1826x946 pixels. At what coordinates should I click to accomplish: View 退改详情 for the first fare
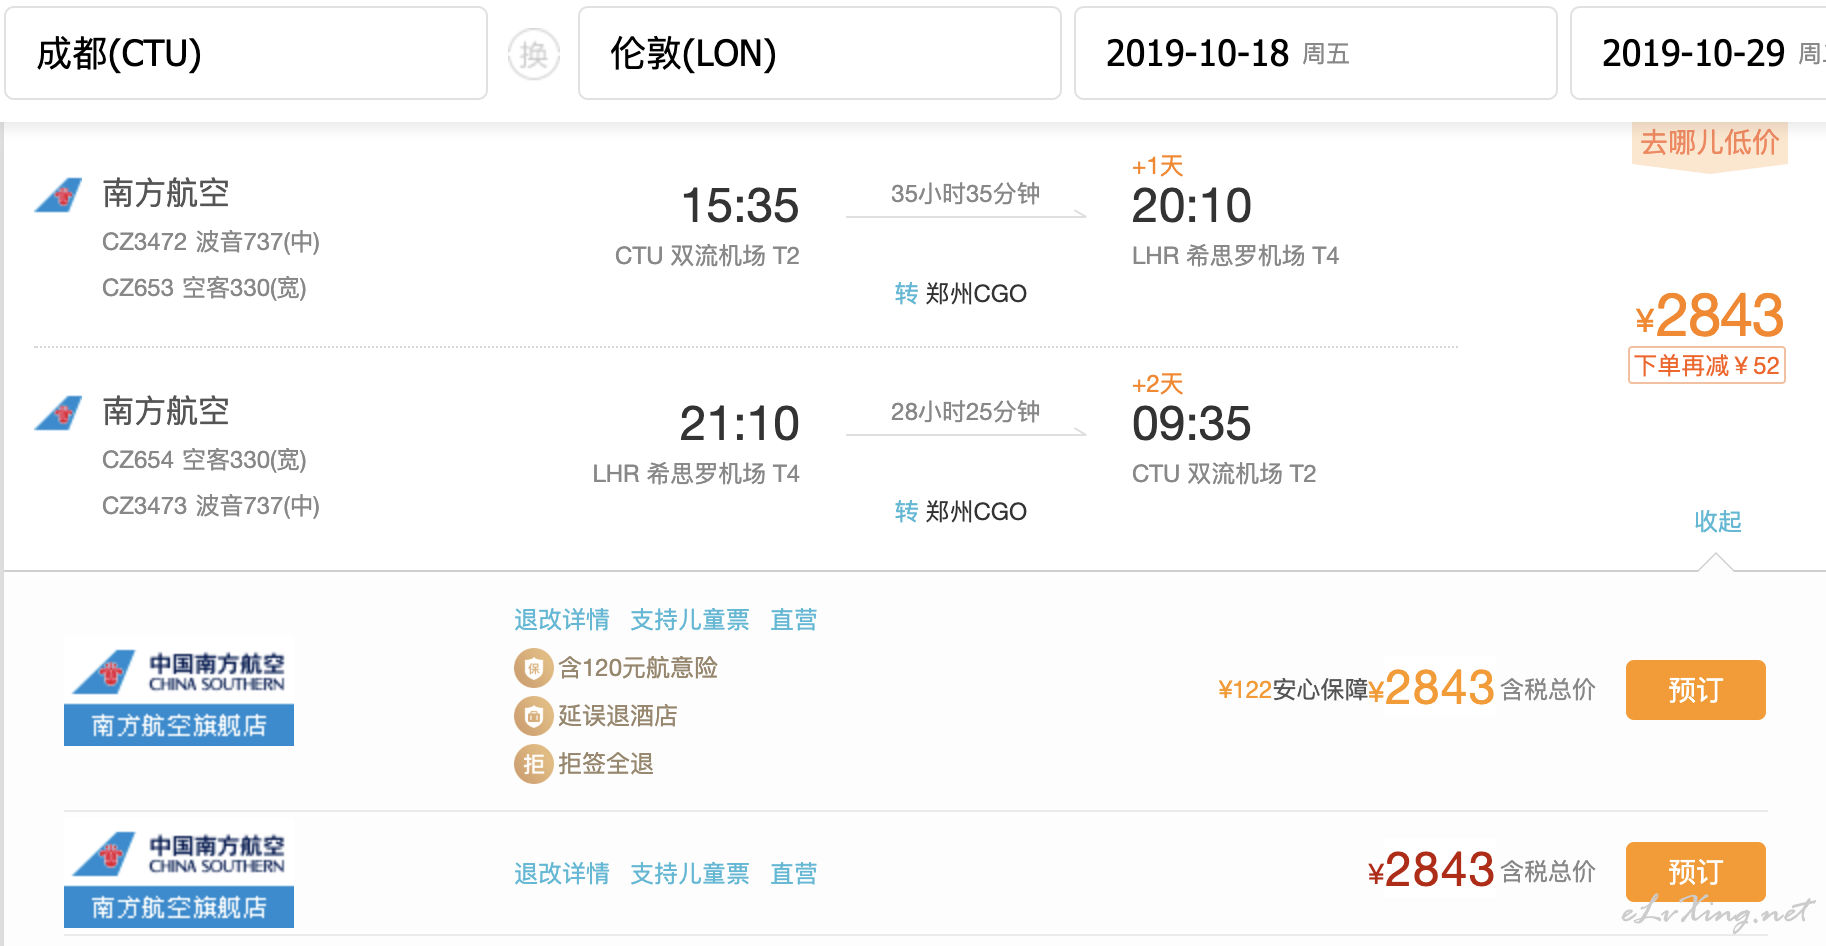pos(562,620)
